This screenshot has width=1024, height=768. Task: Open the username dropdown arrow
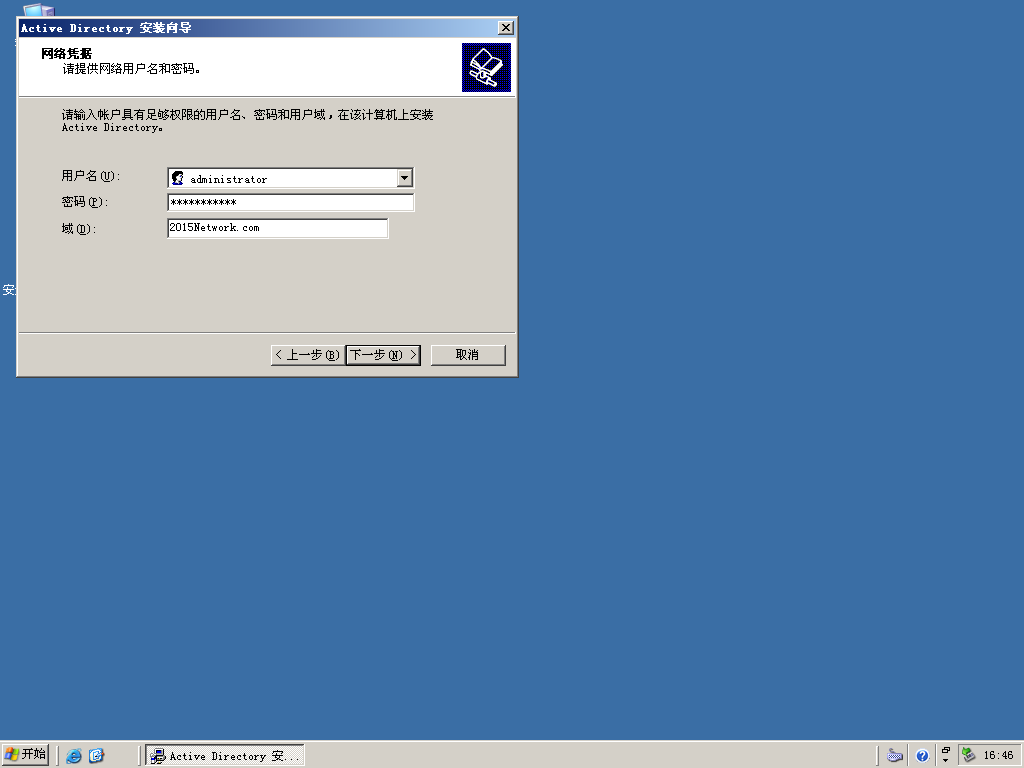[405, 178]
